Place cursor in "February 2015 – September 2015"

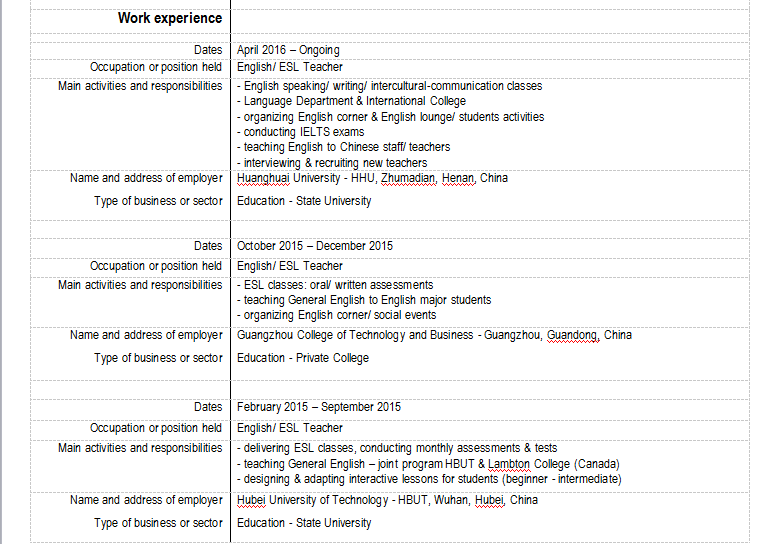pyautogui.click(x=319, y=407)
